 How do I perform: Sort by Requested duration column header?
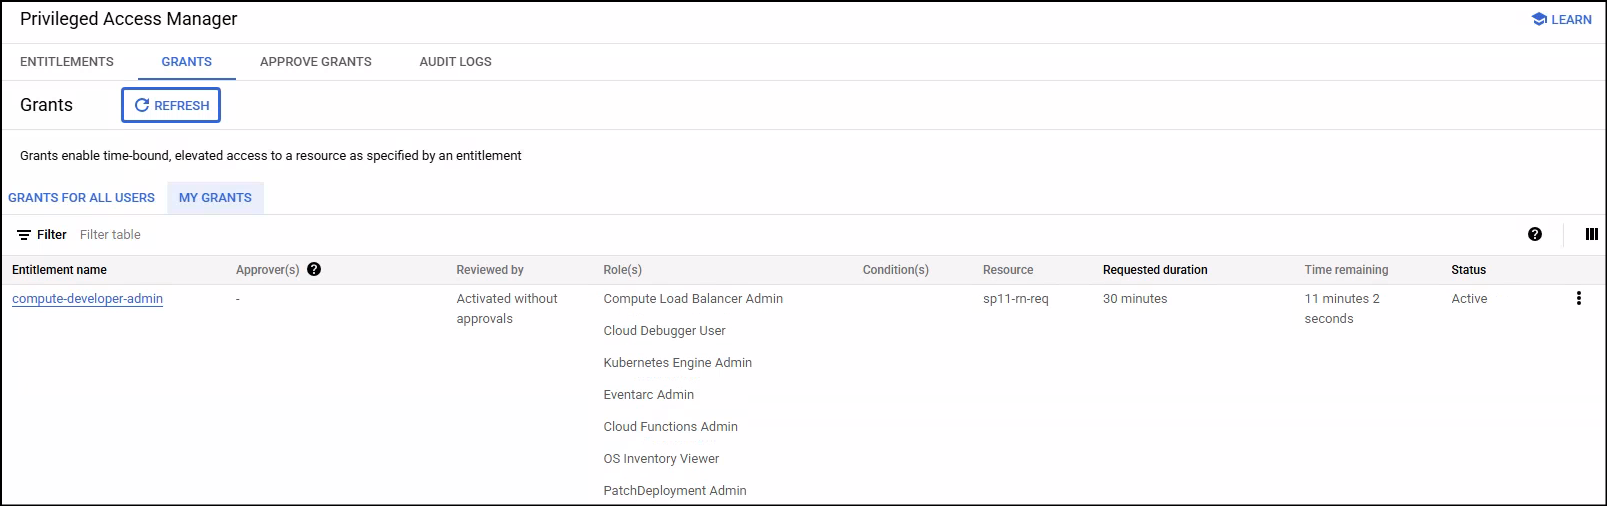(x=1155, y=270)
